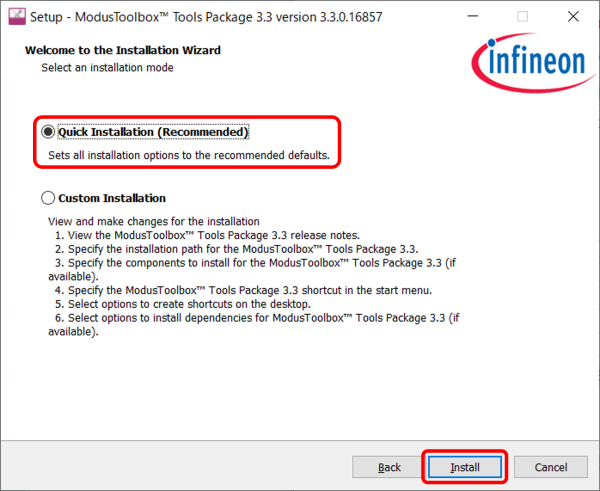Click 'Sets all installation options' description text

(189, 155)
